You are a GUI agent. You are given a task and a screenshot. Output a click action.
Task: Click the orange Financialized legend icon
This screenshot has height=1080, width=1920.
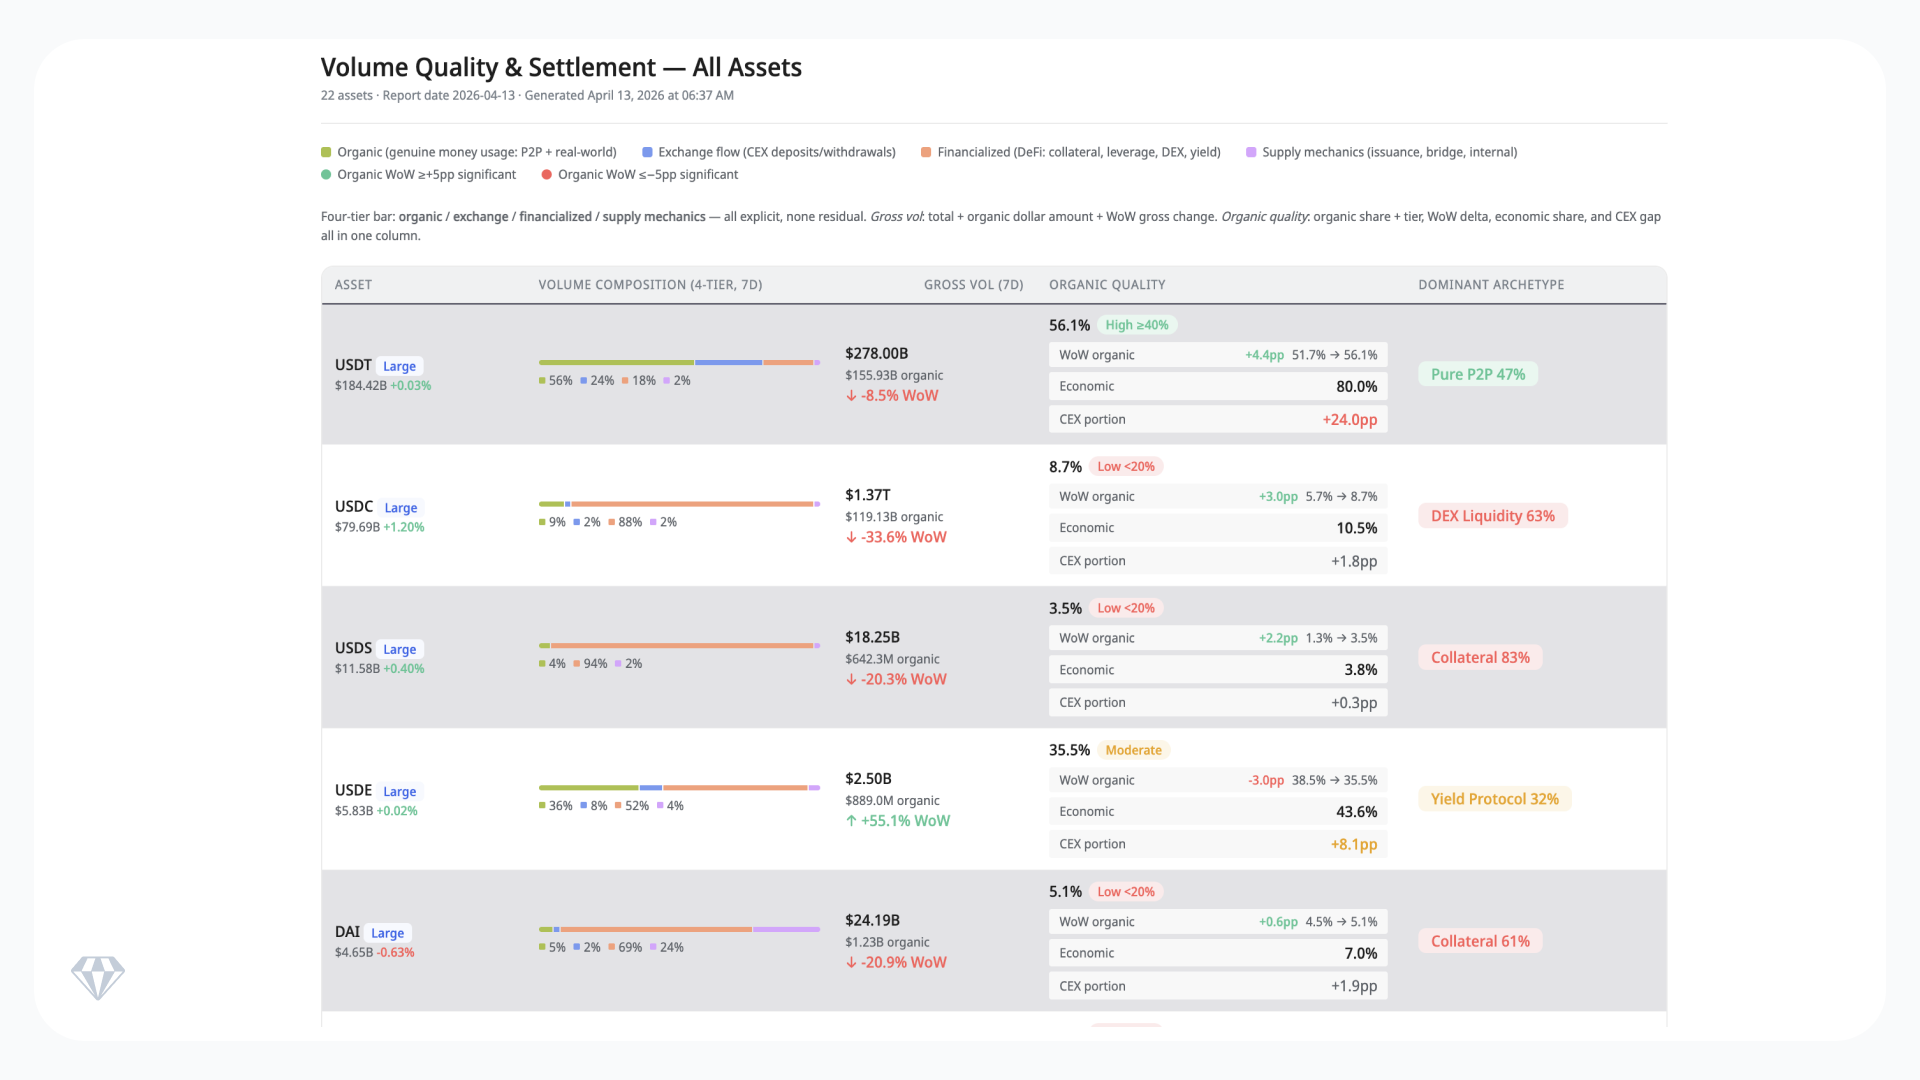coord(927,152)
